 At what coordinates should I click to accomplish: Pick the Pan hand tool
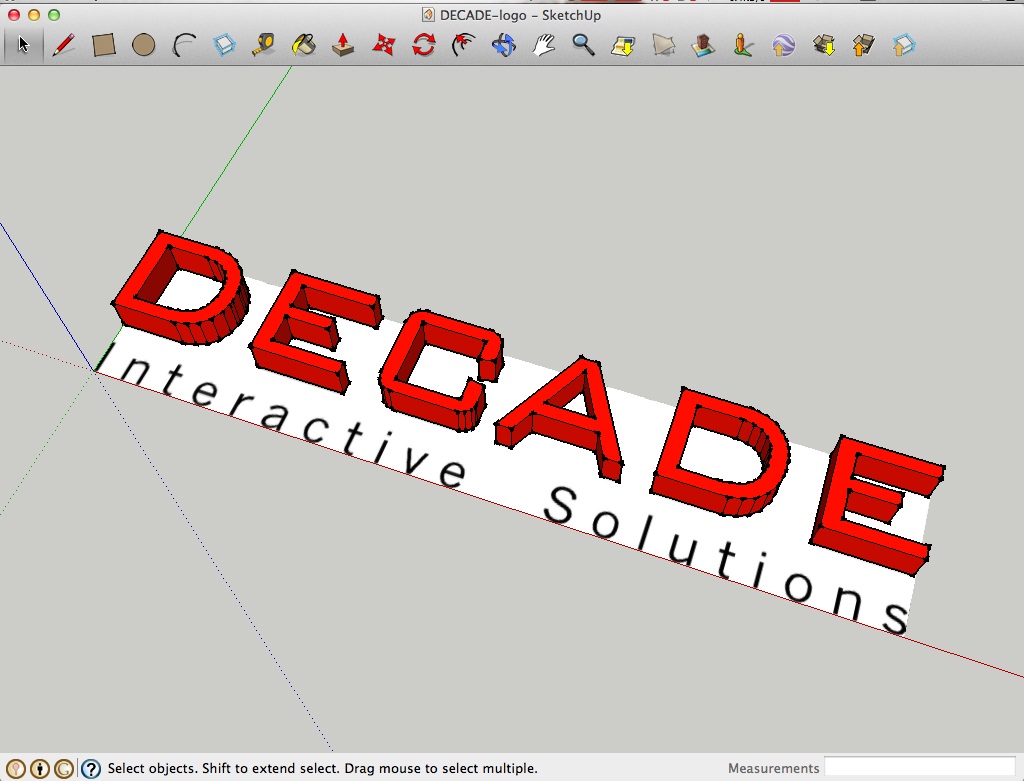[544, 45]
